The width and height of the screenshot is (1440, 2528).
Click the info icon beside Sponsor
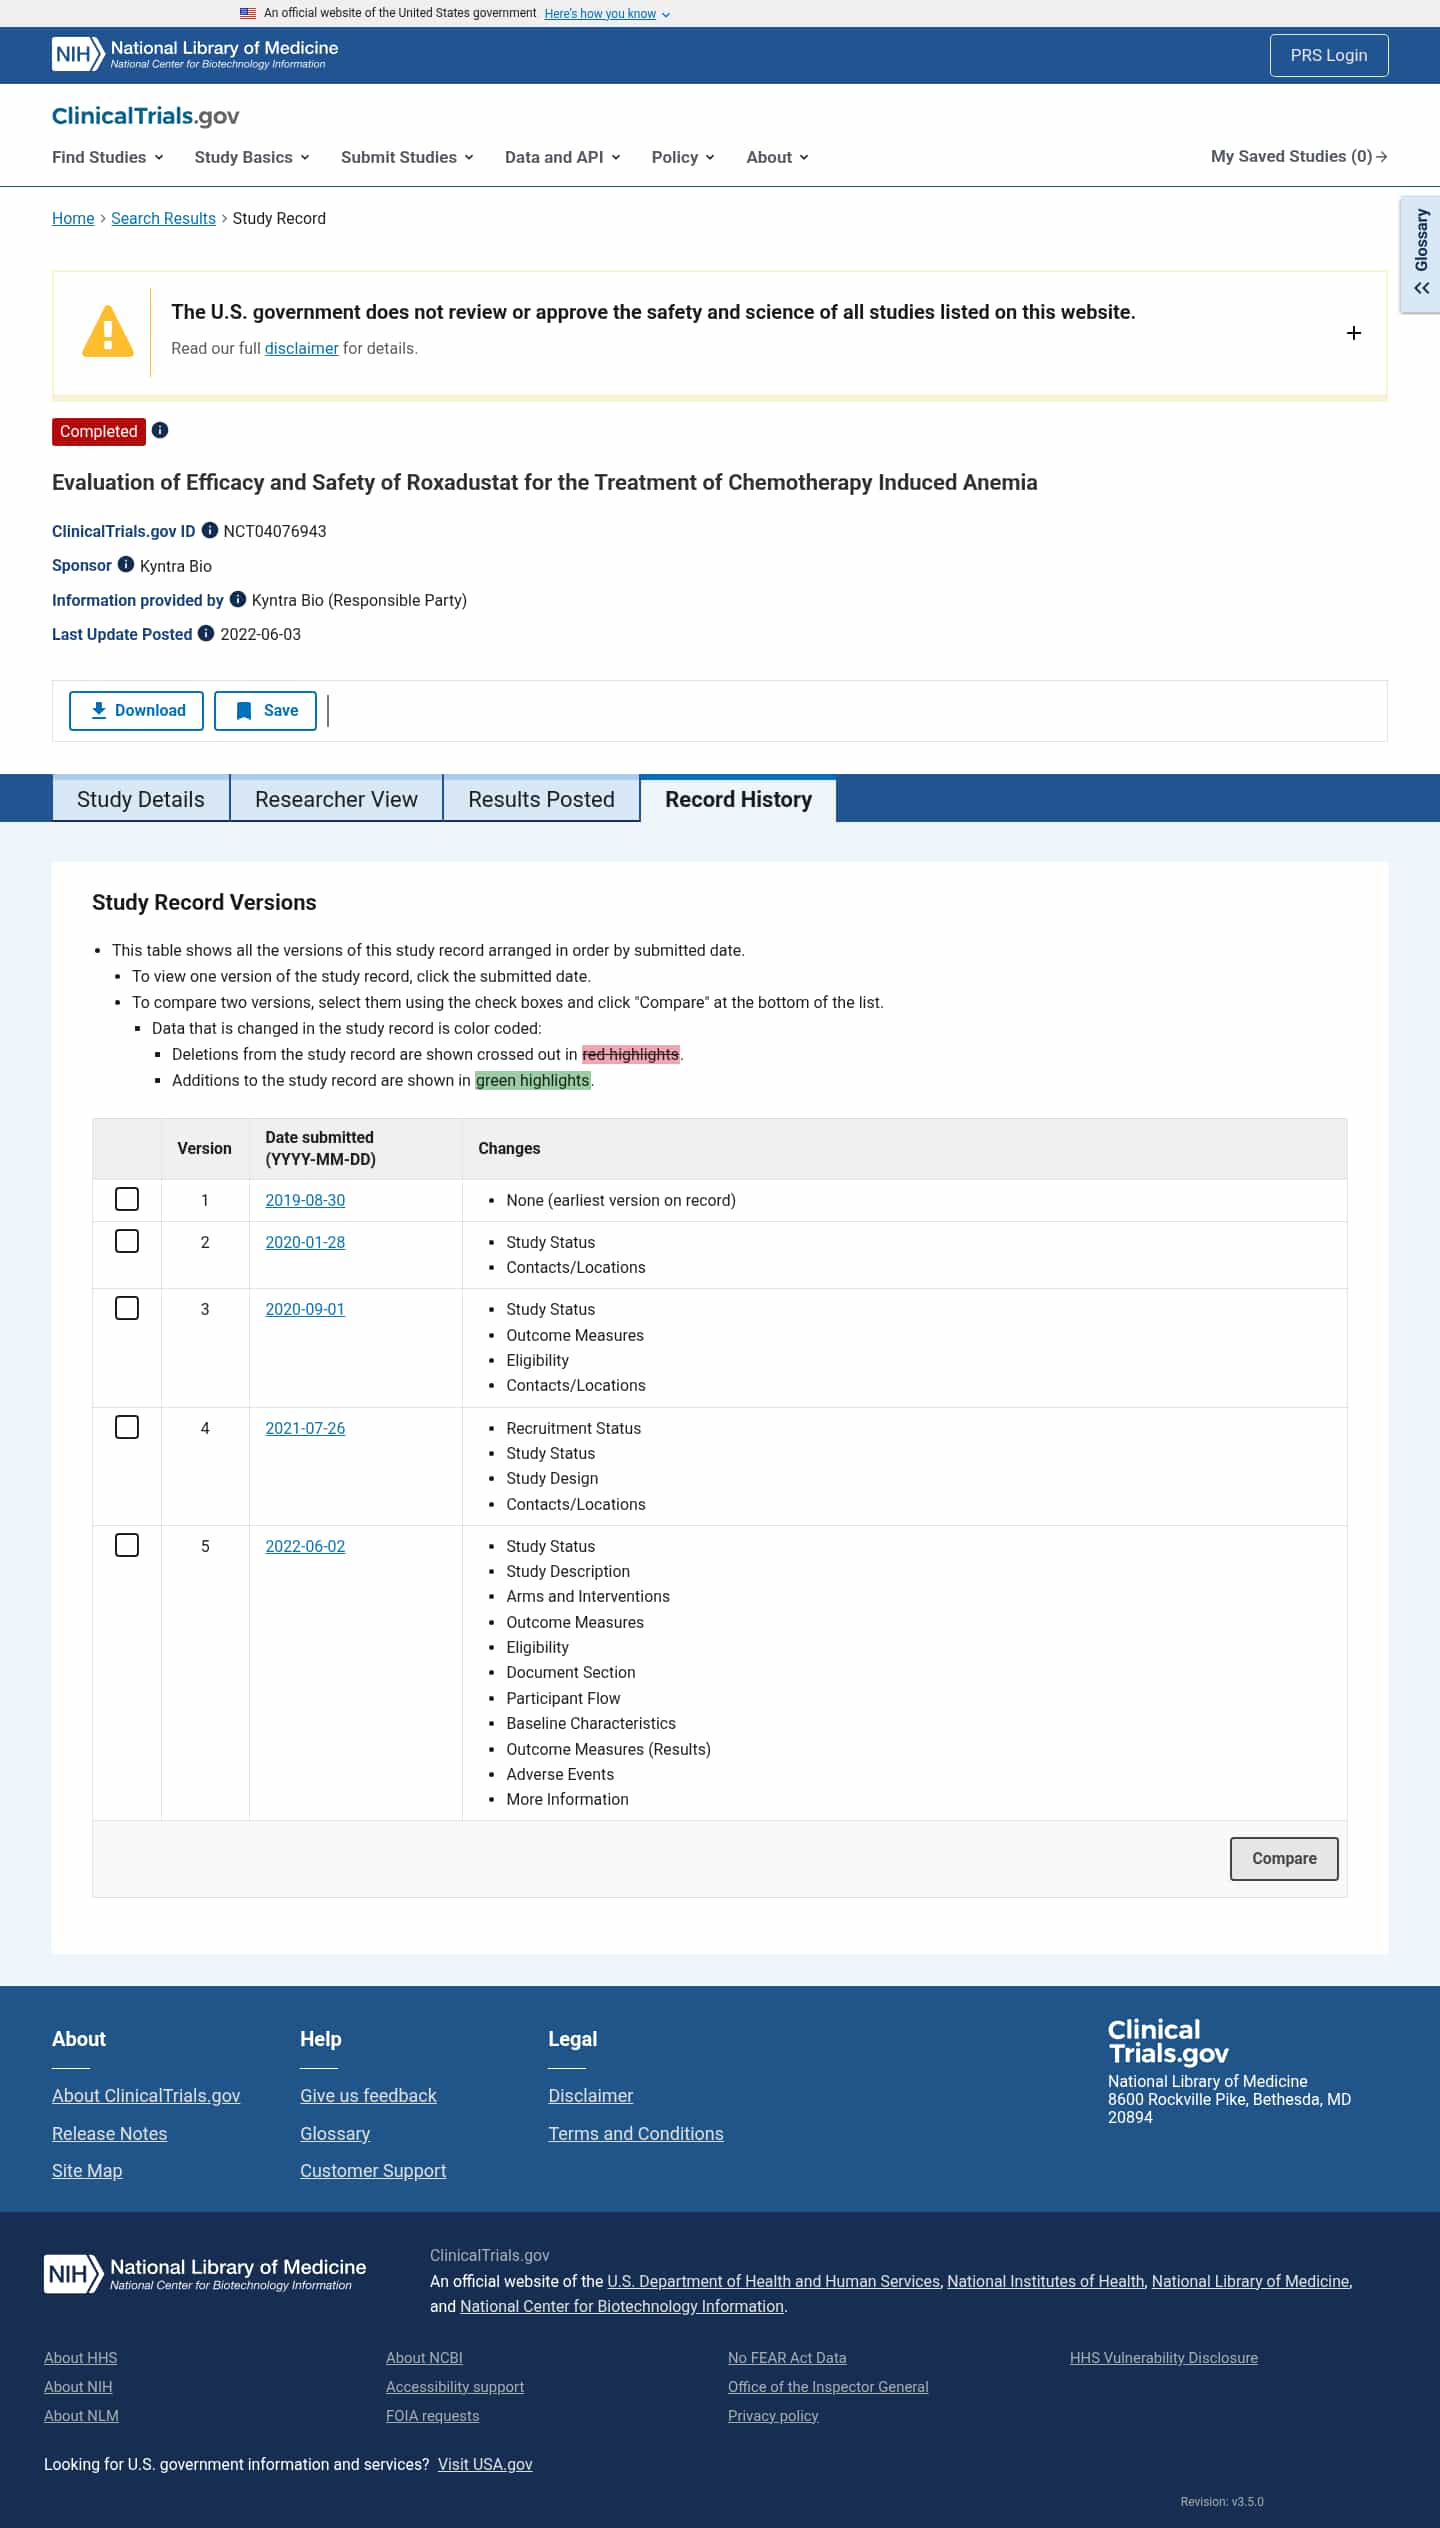point(126,564)
